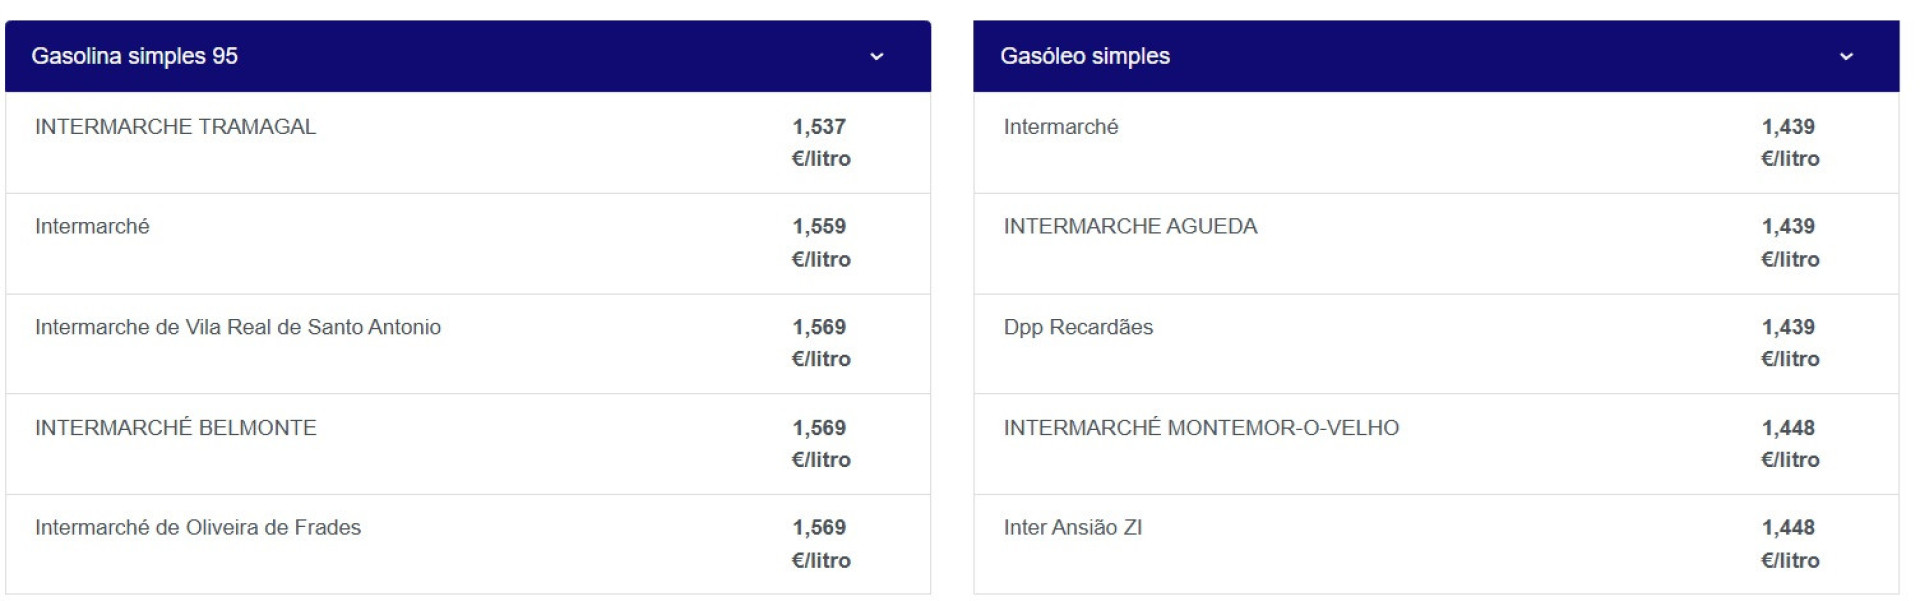This screenshot has height=601, width=1920.
Task: Select the Dpp Recardães station
Action: click(x=1078, y=327)
